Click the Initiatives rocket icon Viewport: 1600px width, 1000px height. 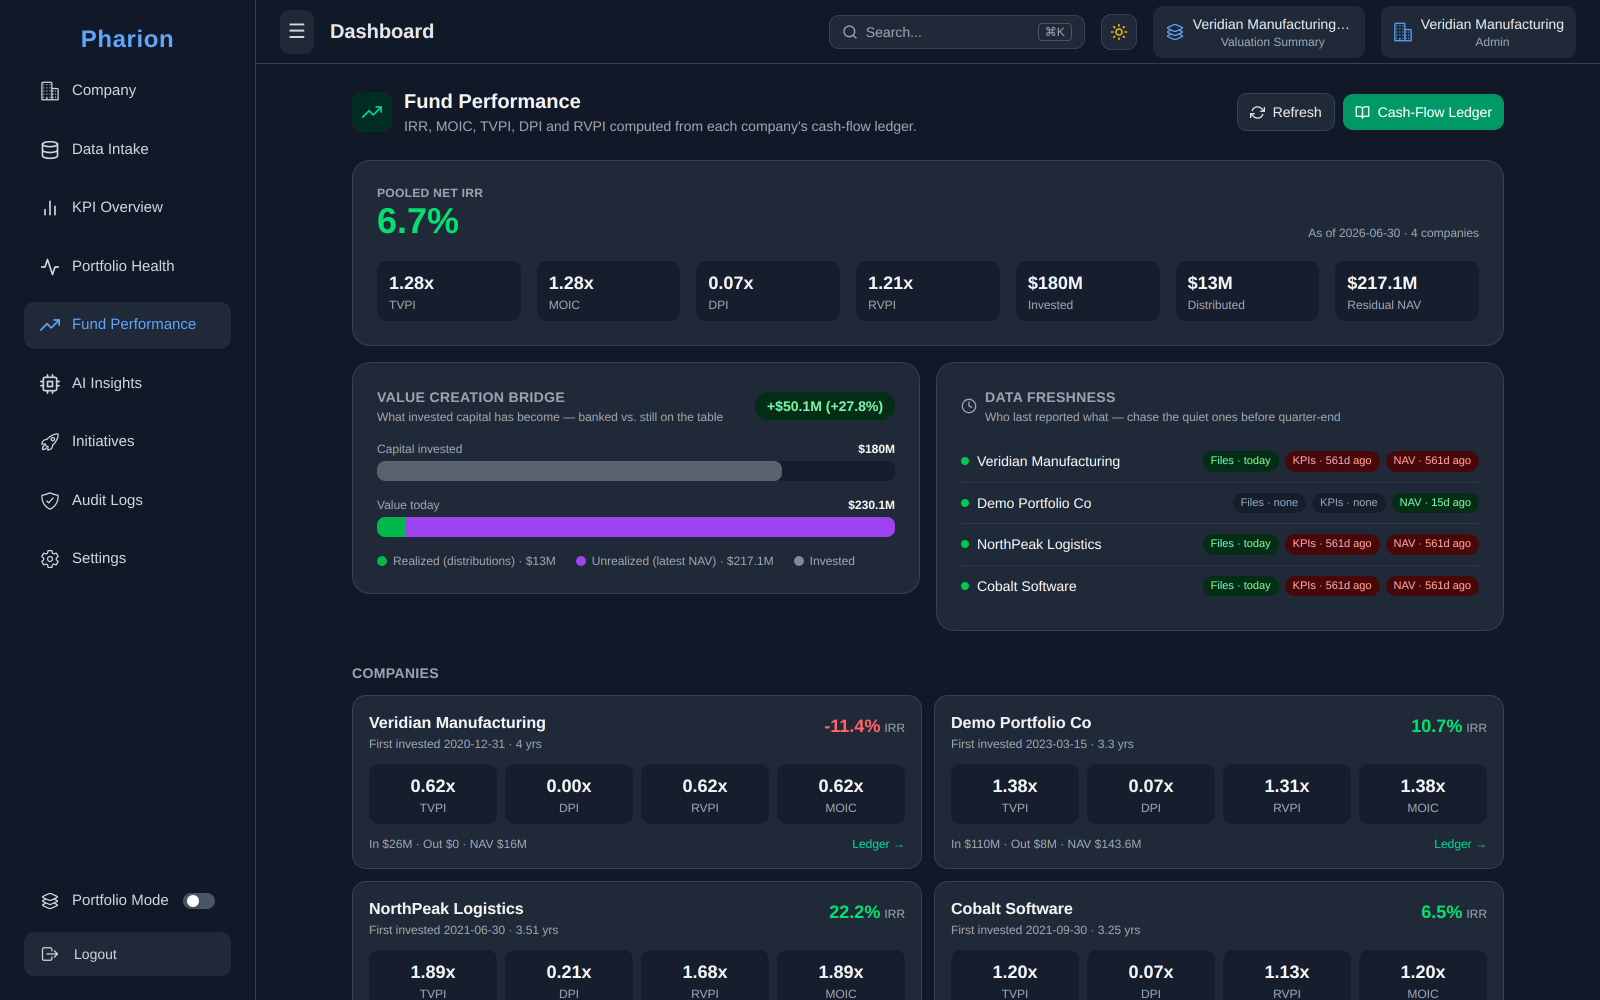[x=50, y=442]
